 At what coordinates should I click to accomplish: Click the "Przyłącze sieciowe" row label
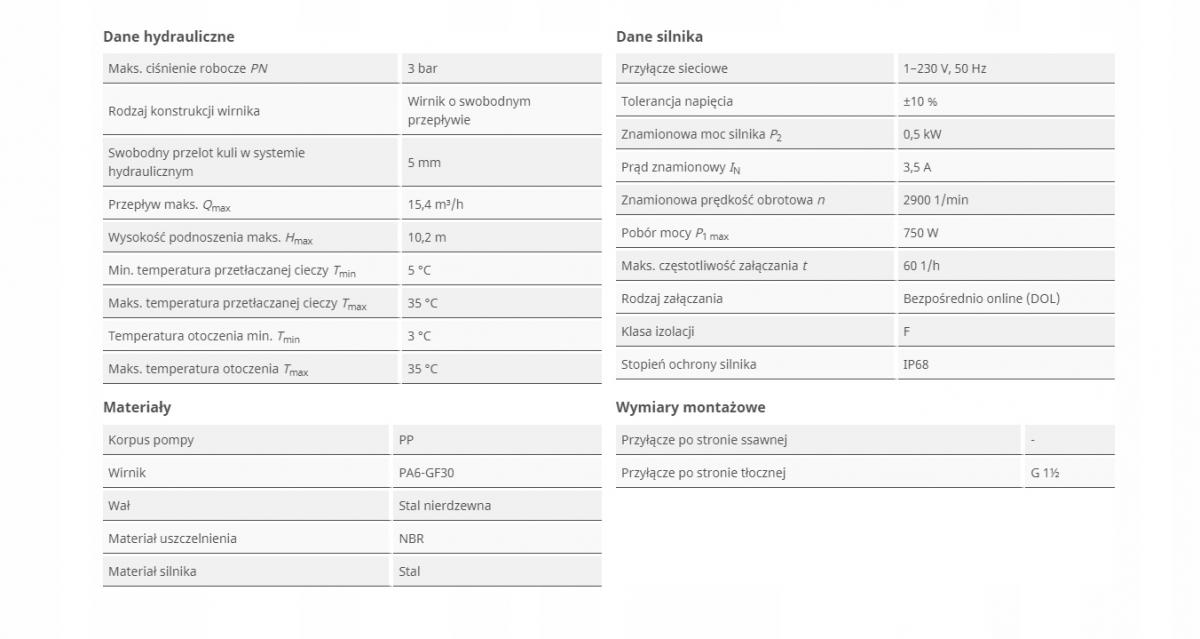pos(674,69)
